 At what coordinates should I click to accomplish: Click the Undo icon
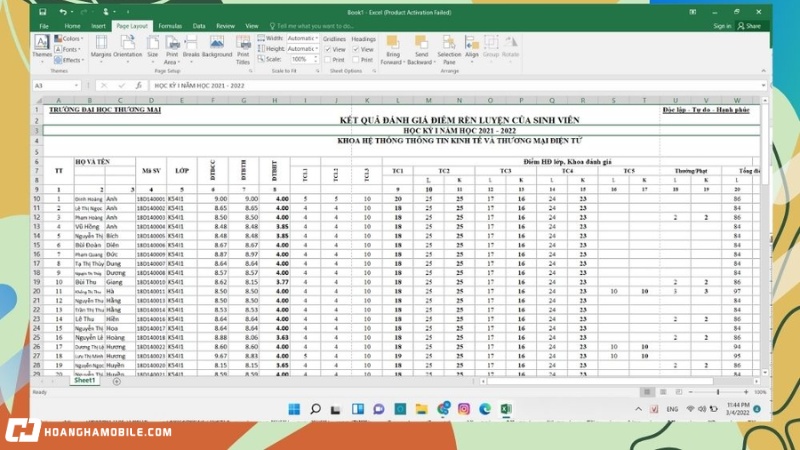pyautogui.click(x=62, y=12)
